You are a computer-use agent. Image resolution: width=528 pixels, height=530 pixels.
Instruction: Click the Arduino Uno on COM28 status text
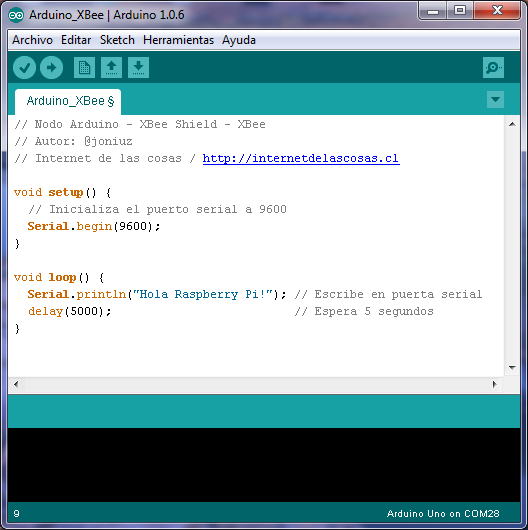[x=443, y=514]
